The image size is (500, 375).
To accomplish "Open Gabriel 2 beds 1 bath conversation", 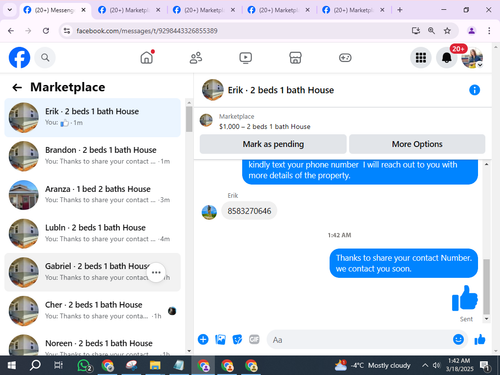I will point(92,272).
